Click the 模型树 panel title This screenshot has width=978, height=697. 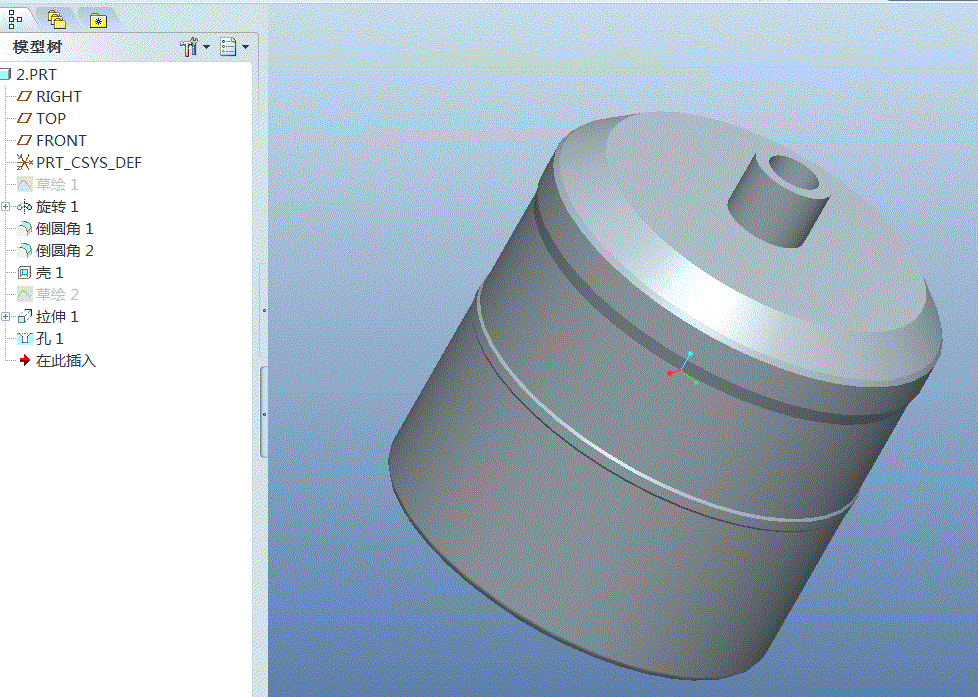pyautogui.click(x=37, y=47)
